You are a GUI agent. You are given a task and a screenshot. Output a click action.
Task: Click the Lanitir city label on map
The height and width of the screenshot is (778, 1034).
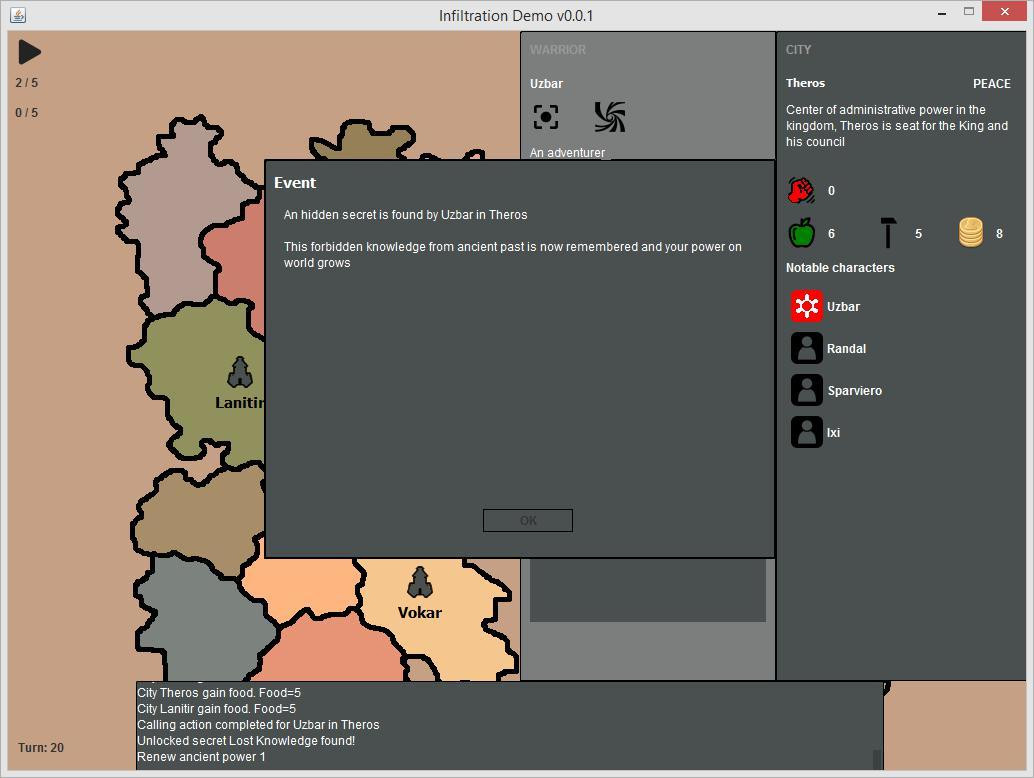click(240, 403)
